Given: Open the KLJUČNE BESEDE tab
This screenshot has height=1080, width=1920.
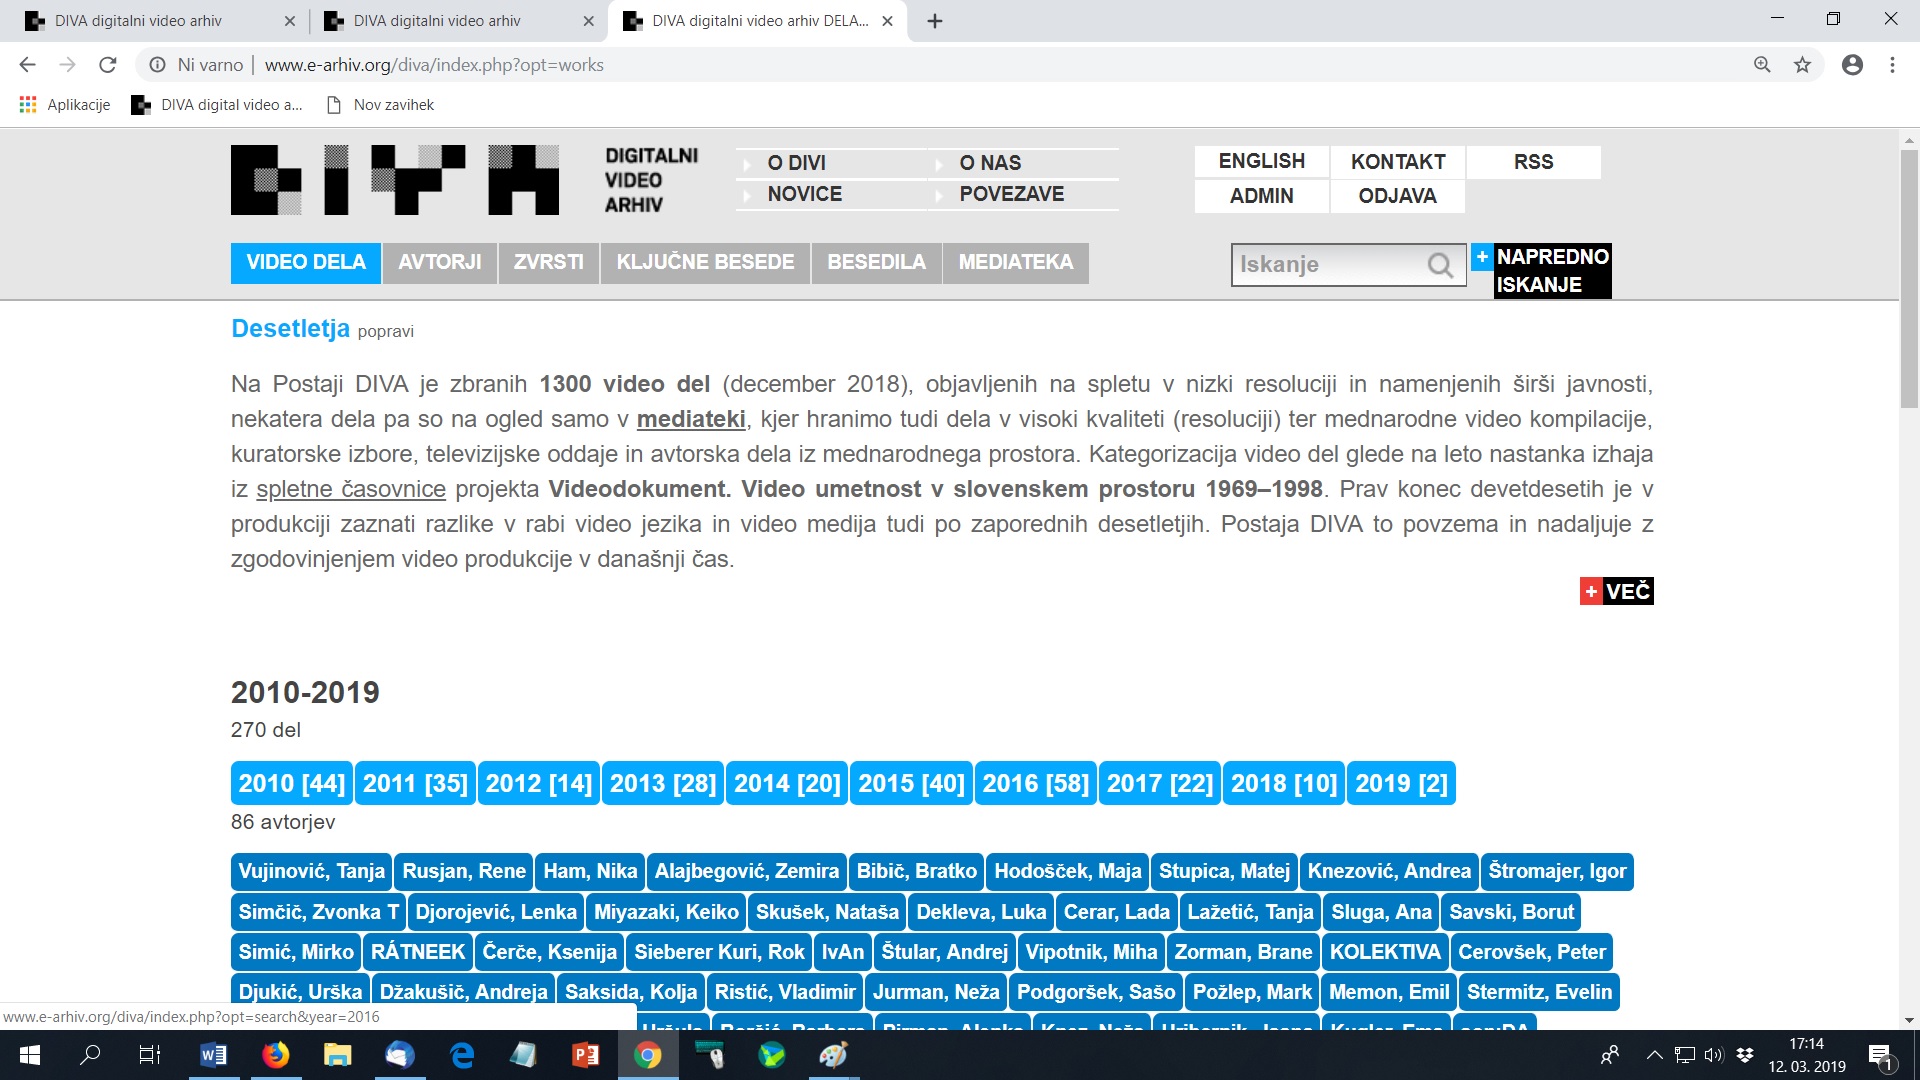Looking at the screenshot, I should point(705,263).
